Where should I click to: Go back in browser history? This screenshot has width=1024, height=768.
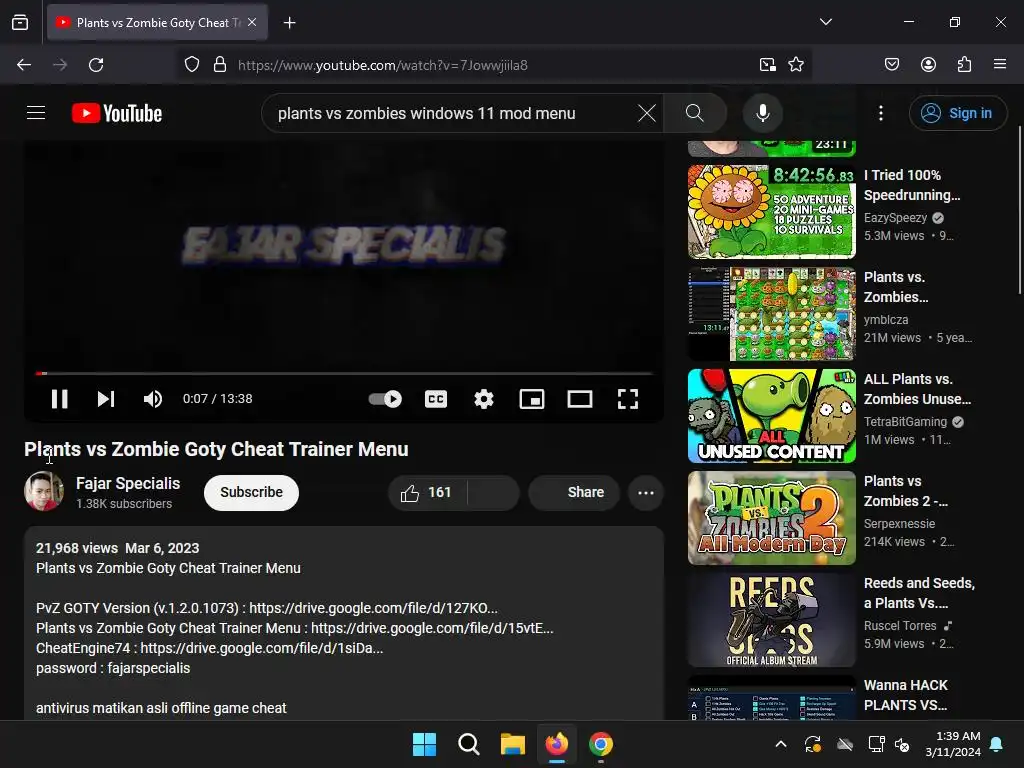24,65
